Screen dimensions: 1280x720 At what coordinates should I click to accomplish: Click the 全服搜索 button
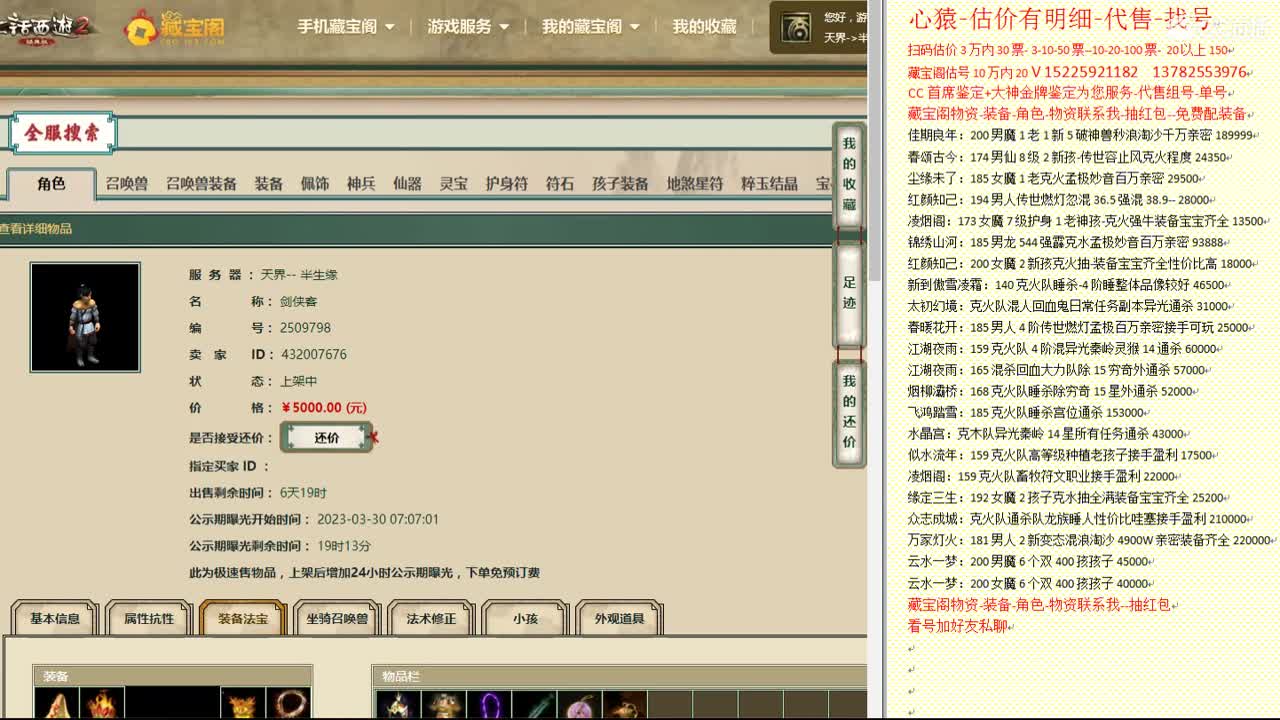(63, 133)
